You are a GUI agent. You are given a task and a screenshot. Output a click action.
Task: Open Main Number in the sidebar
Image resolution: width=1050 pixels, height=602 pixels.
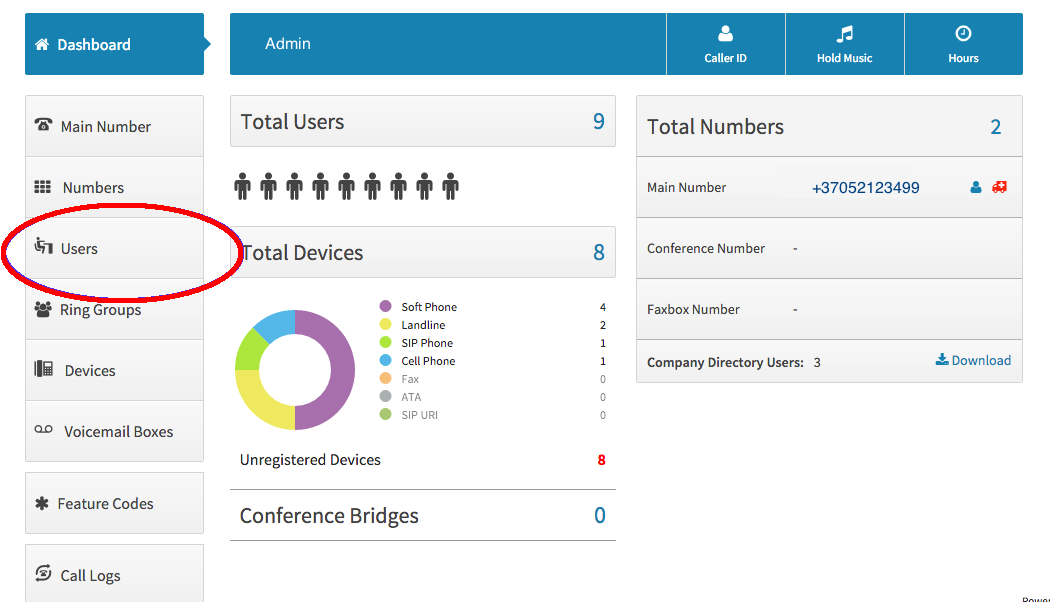(x=105, y=127)
